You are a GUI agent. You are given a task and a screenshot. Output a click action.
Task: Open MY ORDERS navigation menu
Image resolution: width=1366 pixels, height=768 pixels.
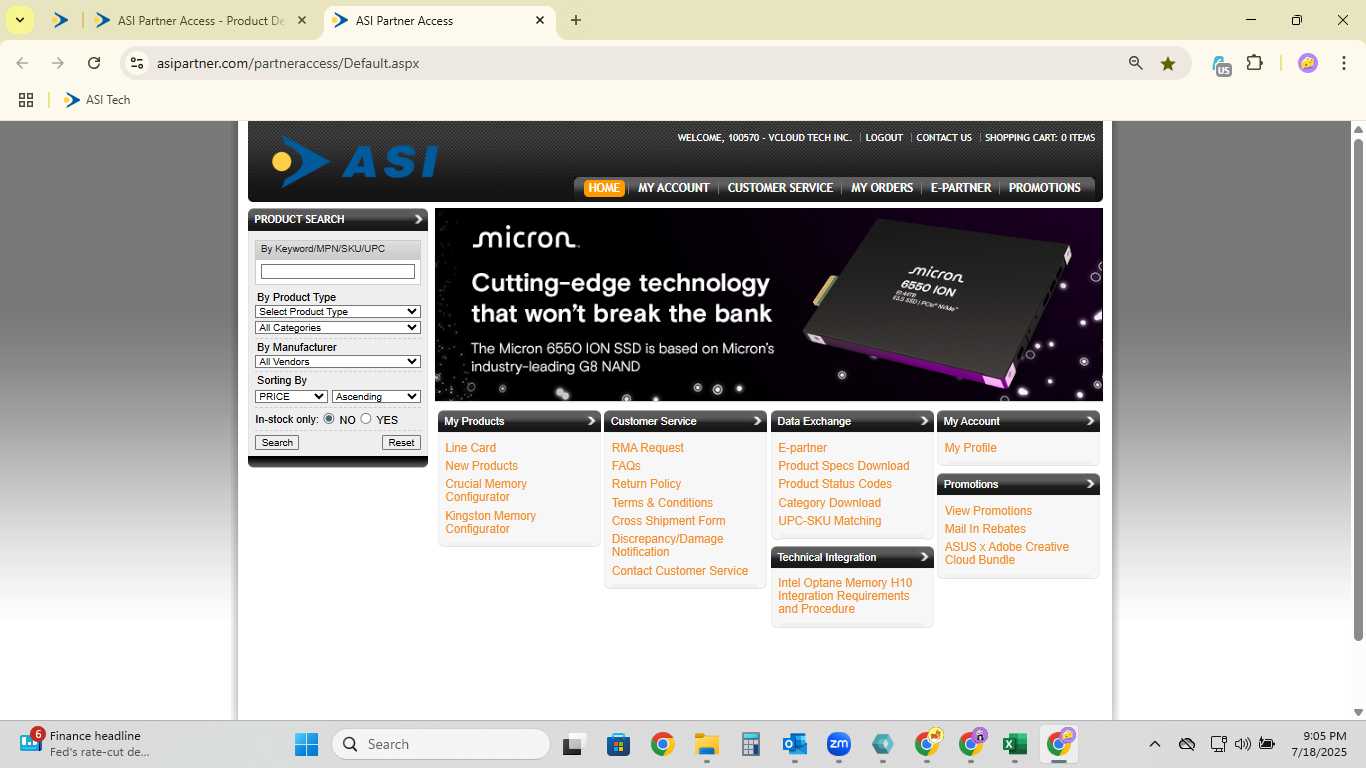pyautogui.click(x=882, y=188)
